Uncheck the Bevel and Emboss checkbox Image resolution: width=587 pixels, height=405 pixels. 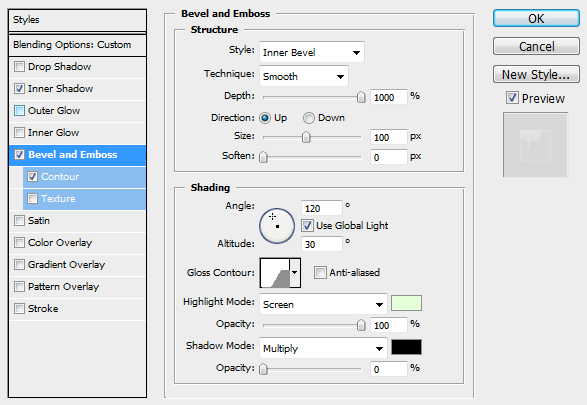[19, 155]
